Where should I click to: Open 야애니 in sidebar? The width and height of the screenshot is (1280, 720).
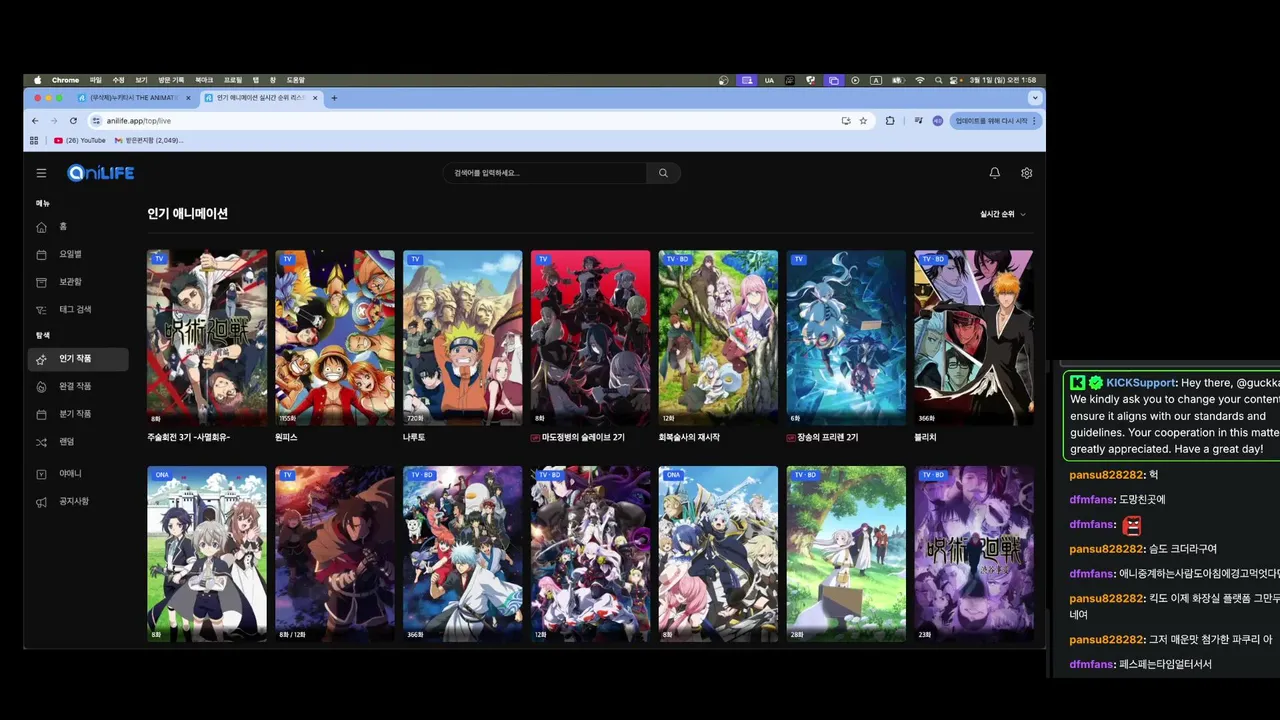pyautogui.click(x=78, y=474)
